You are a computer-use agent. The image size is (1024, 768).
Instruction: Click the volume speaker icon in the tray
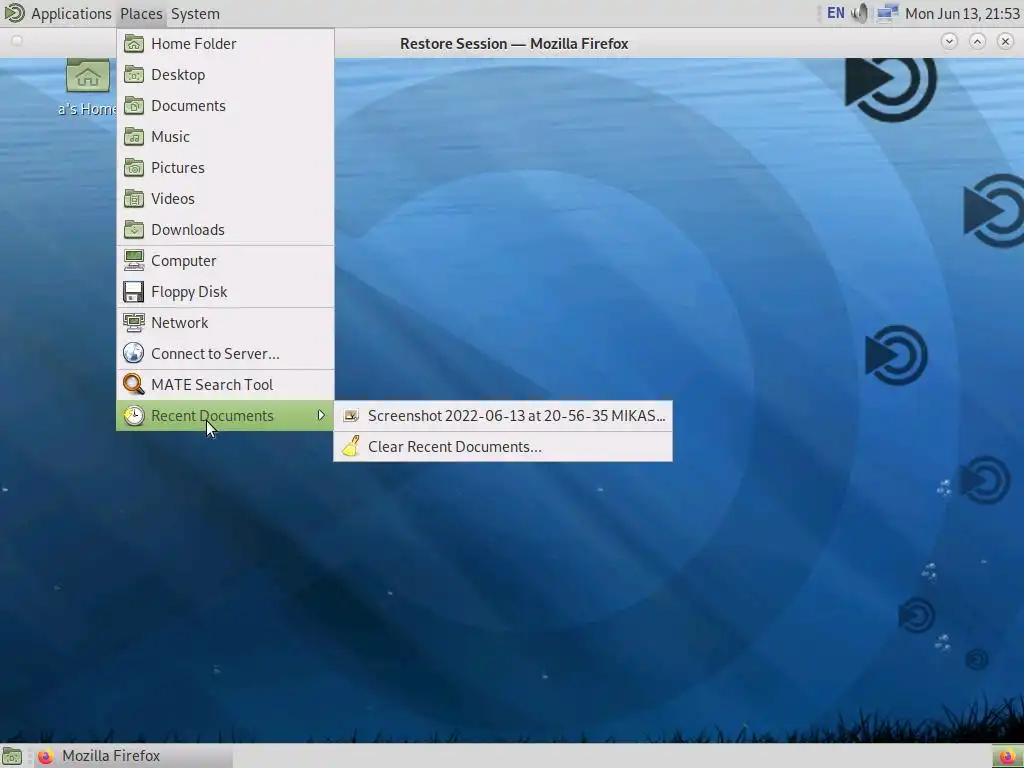(860, 13)
